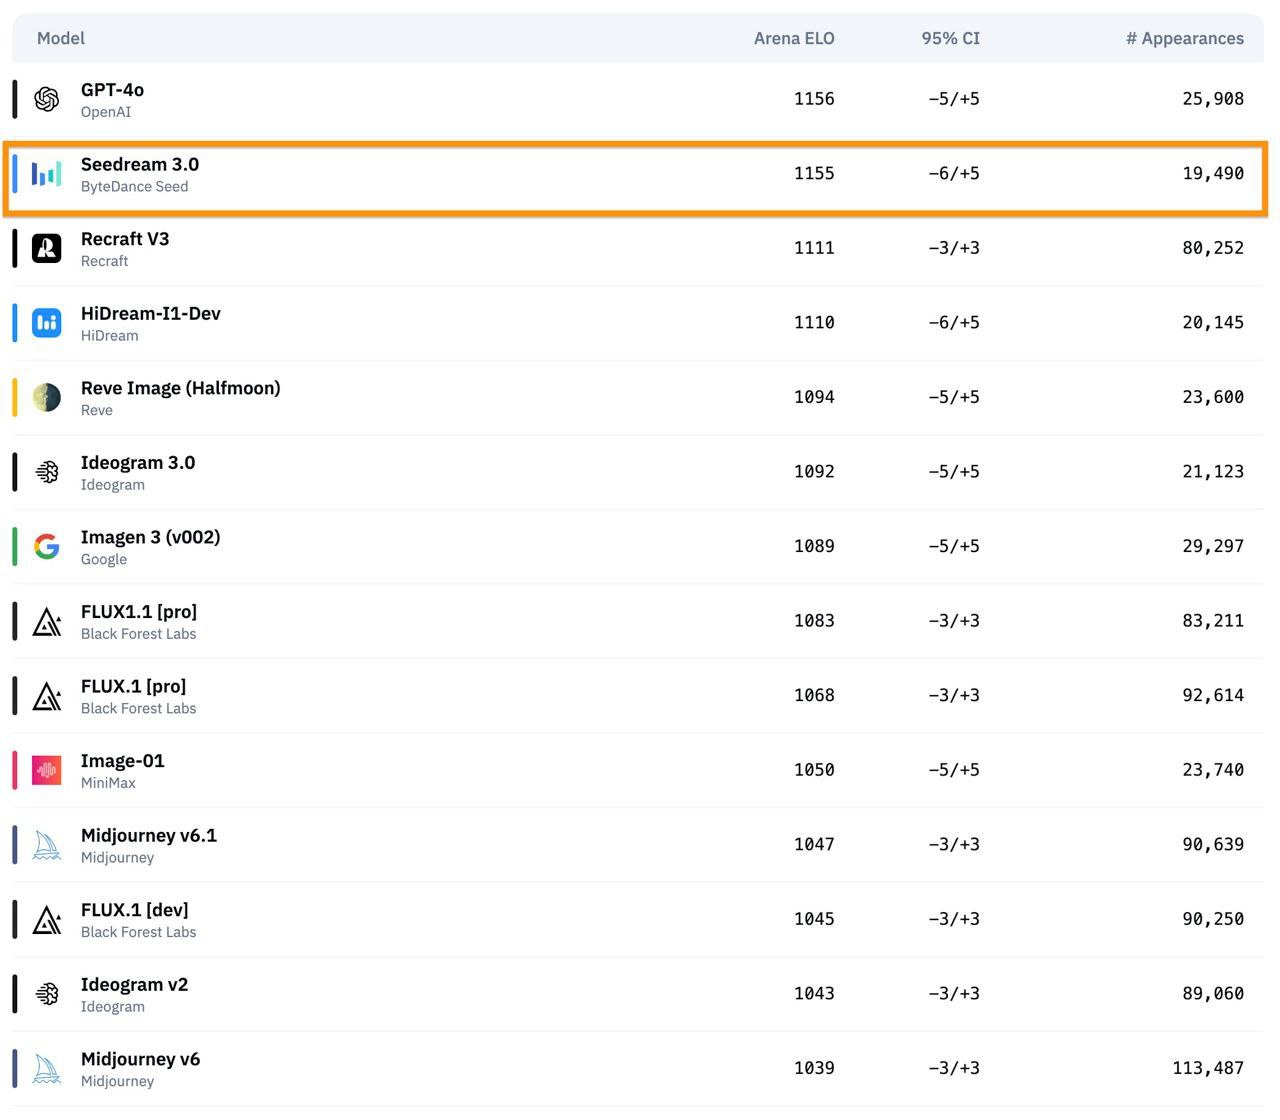Open the Seedream 3.0 model name

[x=140, y=164]
